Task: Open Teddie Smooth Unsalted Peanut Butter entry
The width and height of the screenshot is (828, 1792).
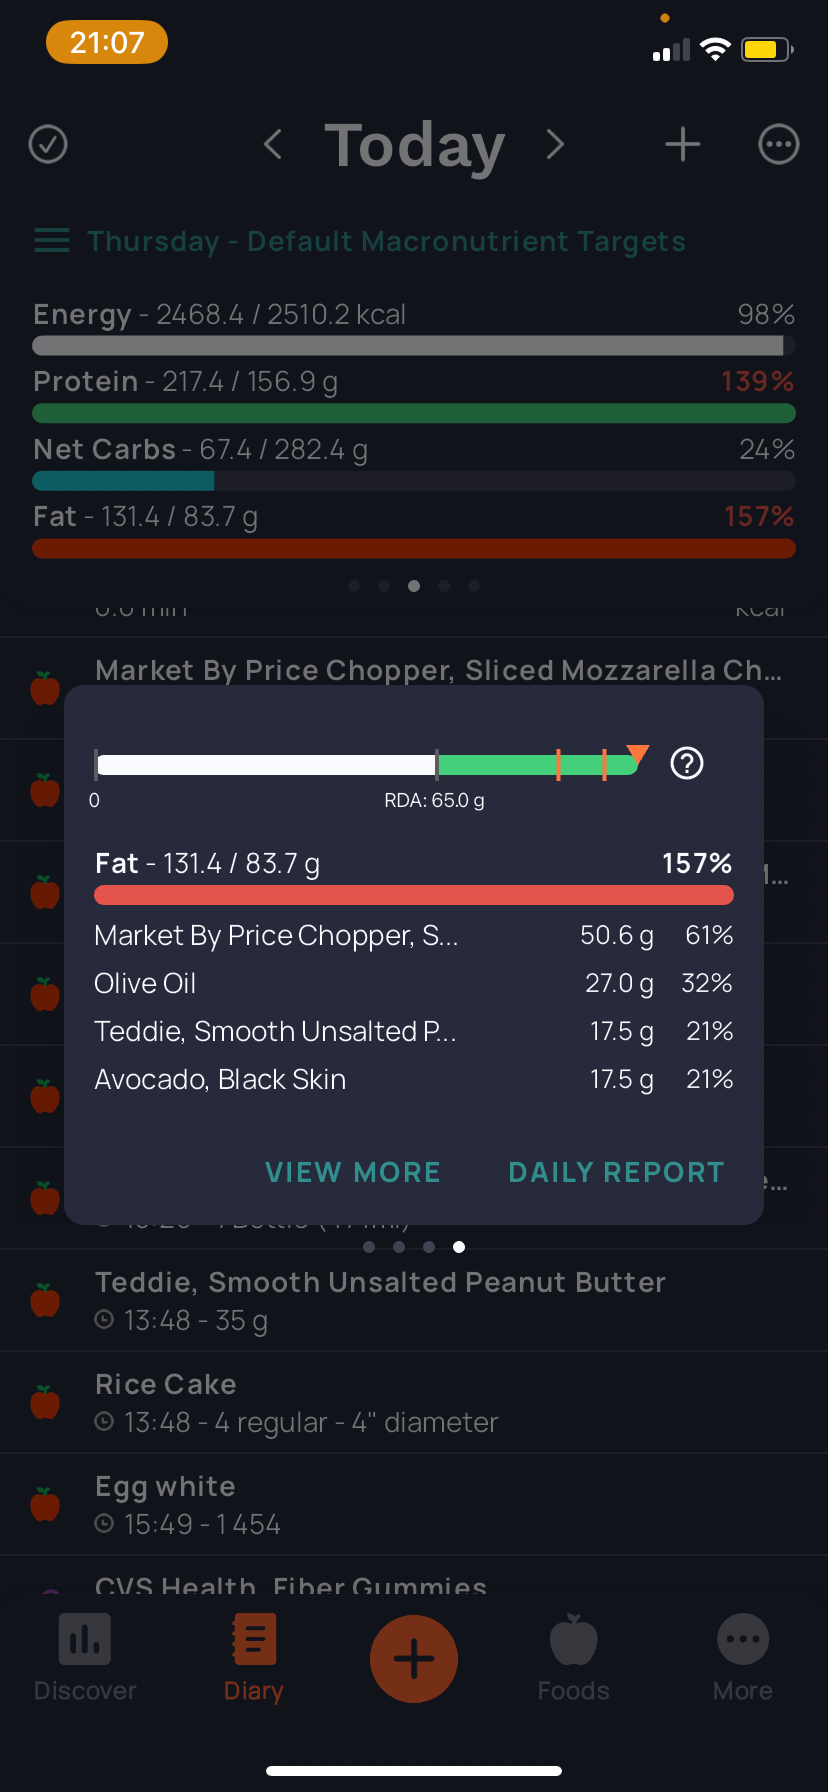Action: tap(414, 1300)
